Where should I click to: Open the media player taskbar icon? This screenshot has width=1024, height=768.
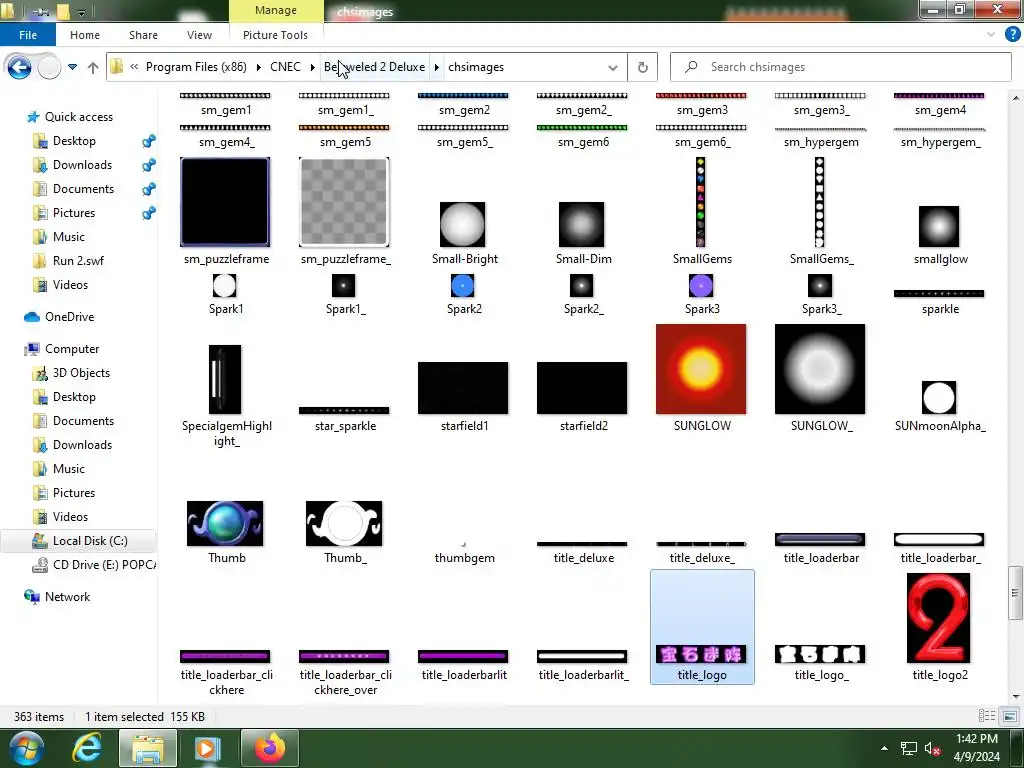[206, 748]
